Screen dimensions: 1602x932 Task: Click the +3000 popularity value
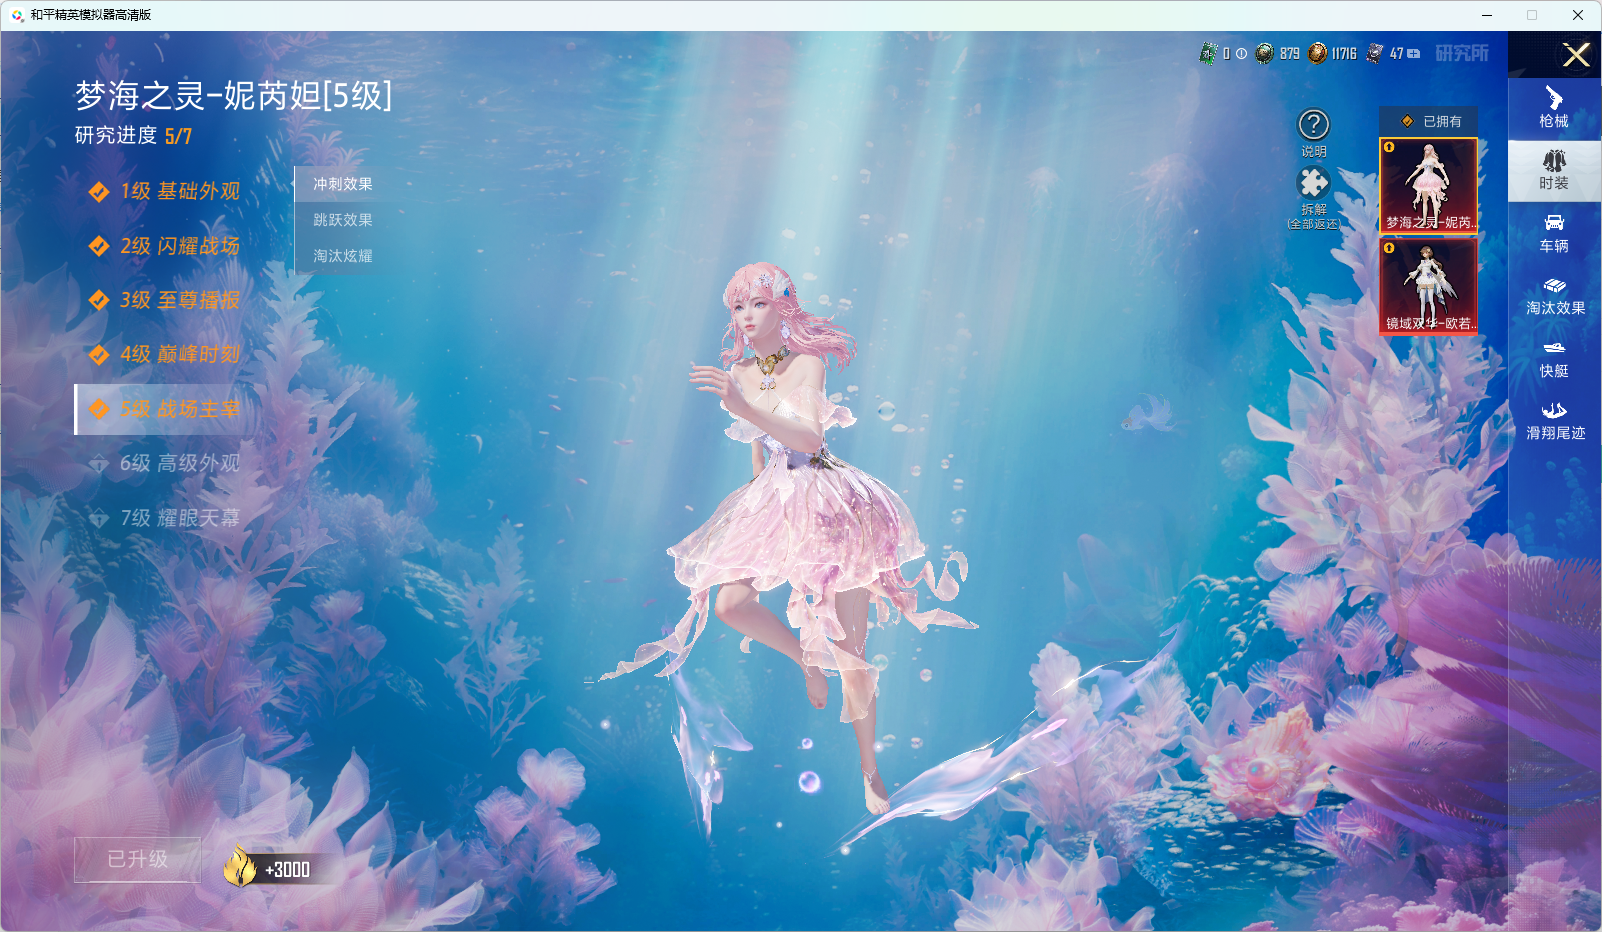click(288, 870)
